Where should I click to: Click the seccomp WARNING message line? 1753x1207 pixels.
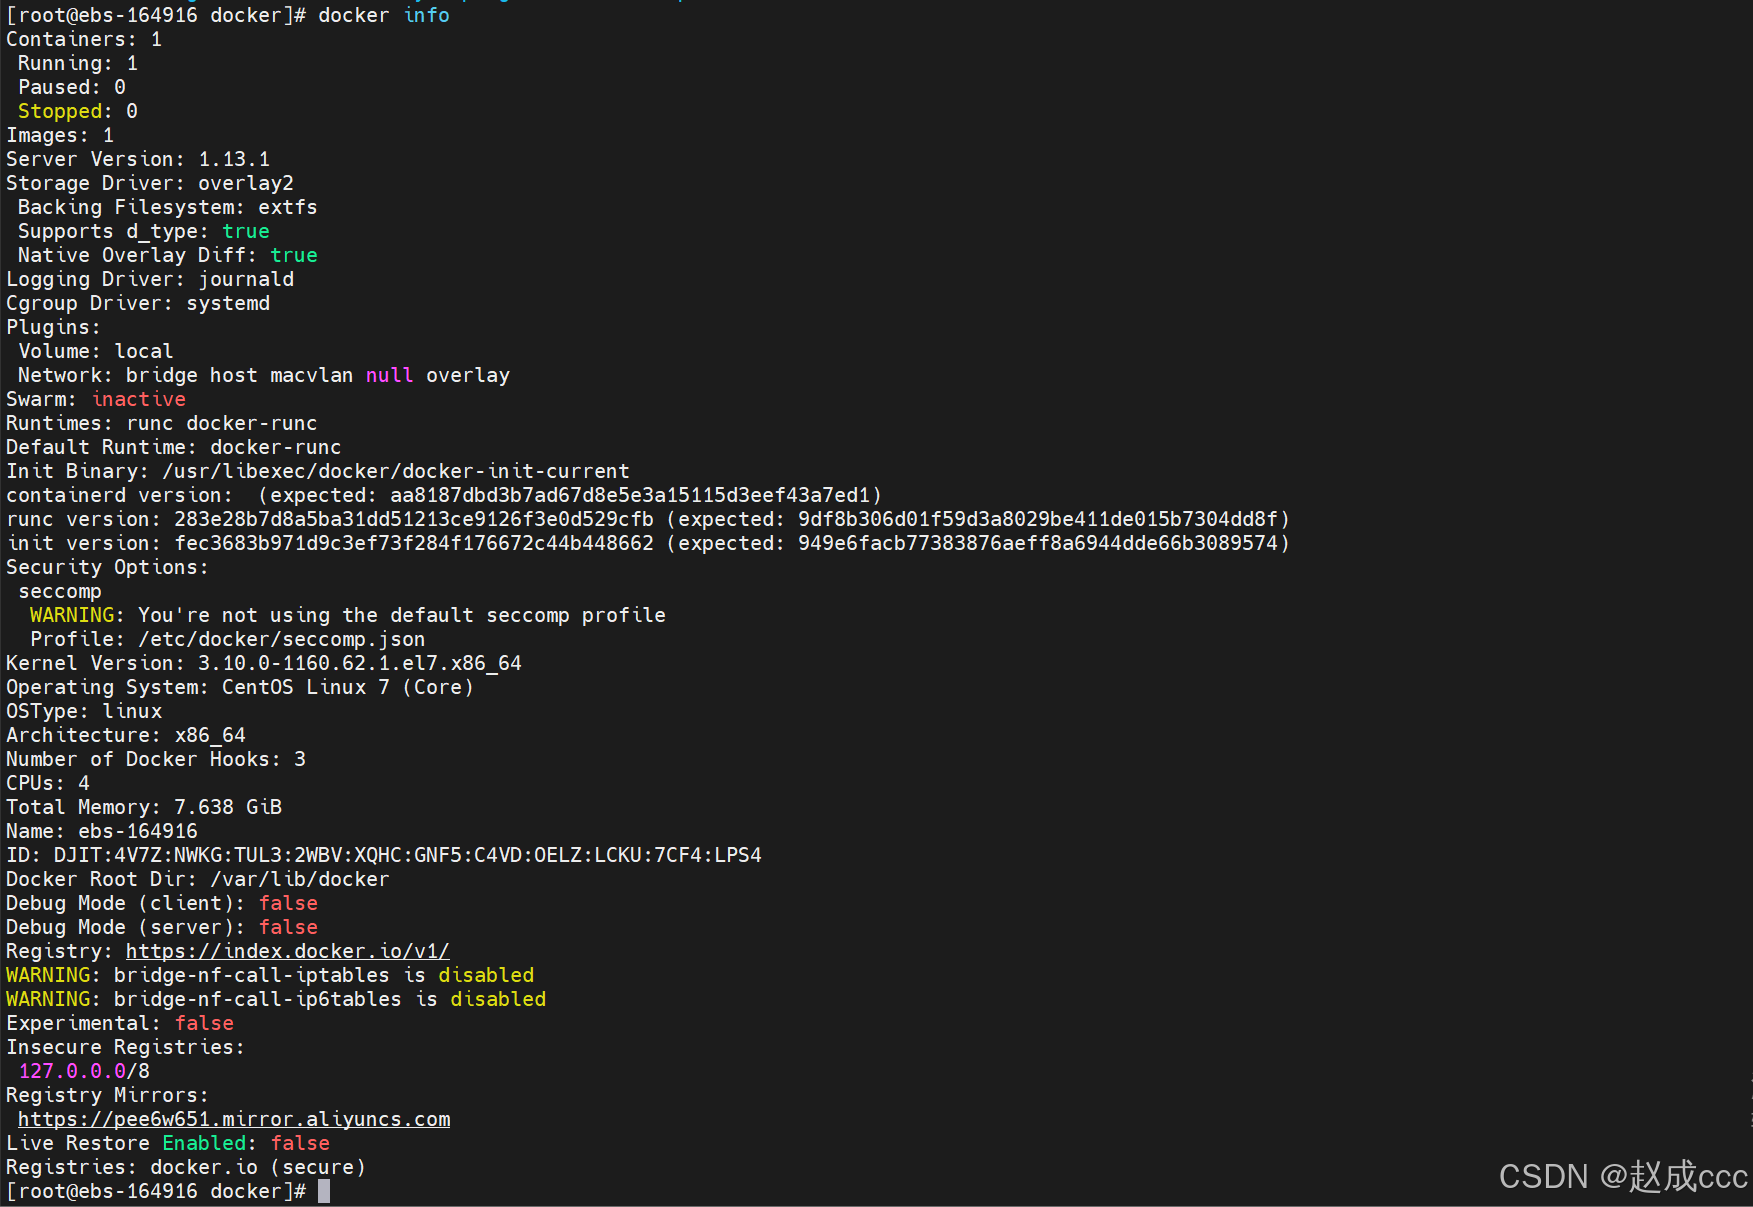348,615
